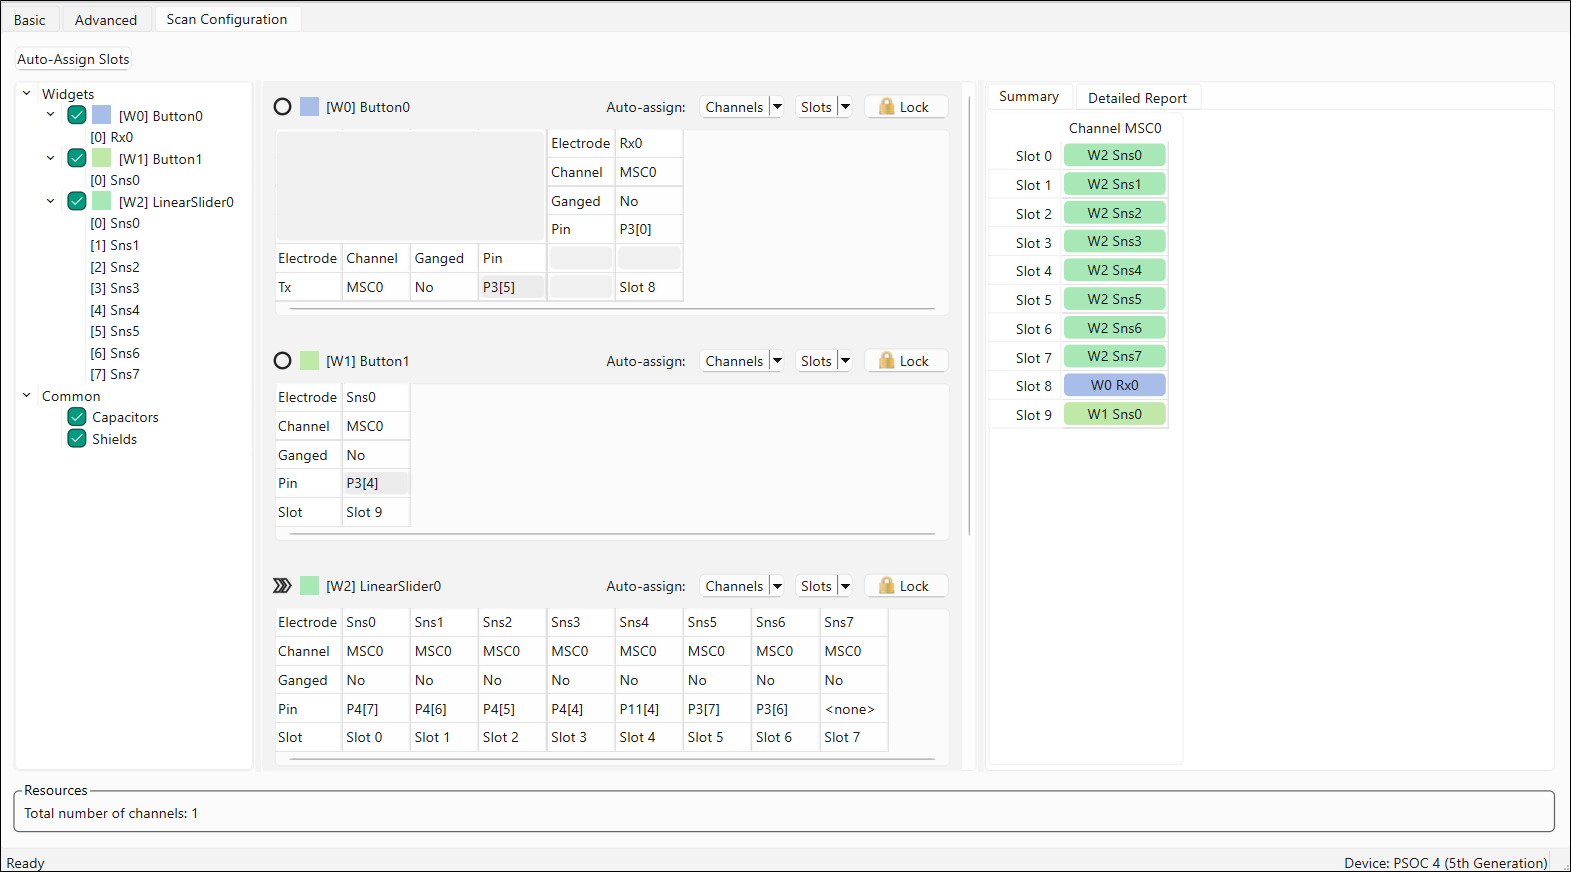1571x872 pixels.
Task: Click the lock icon for W2 LinearSlider0
Action: [886, 586]
